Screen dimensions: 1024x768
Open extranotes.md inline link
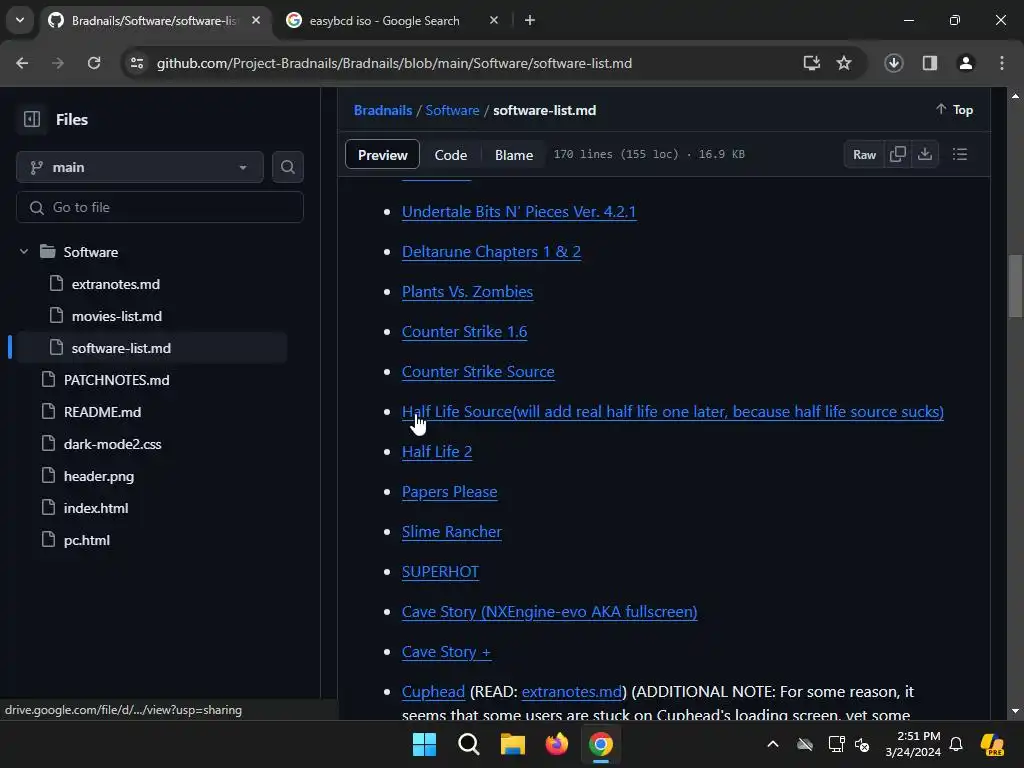571,692
